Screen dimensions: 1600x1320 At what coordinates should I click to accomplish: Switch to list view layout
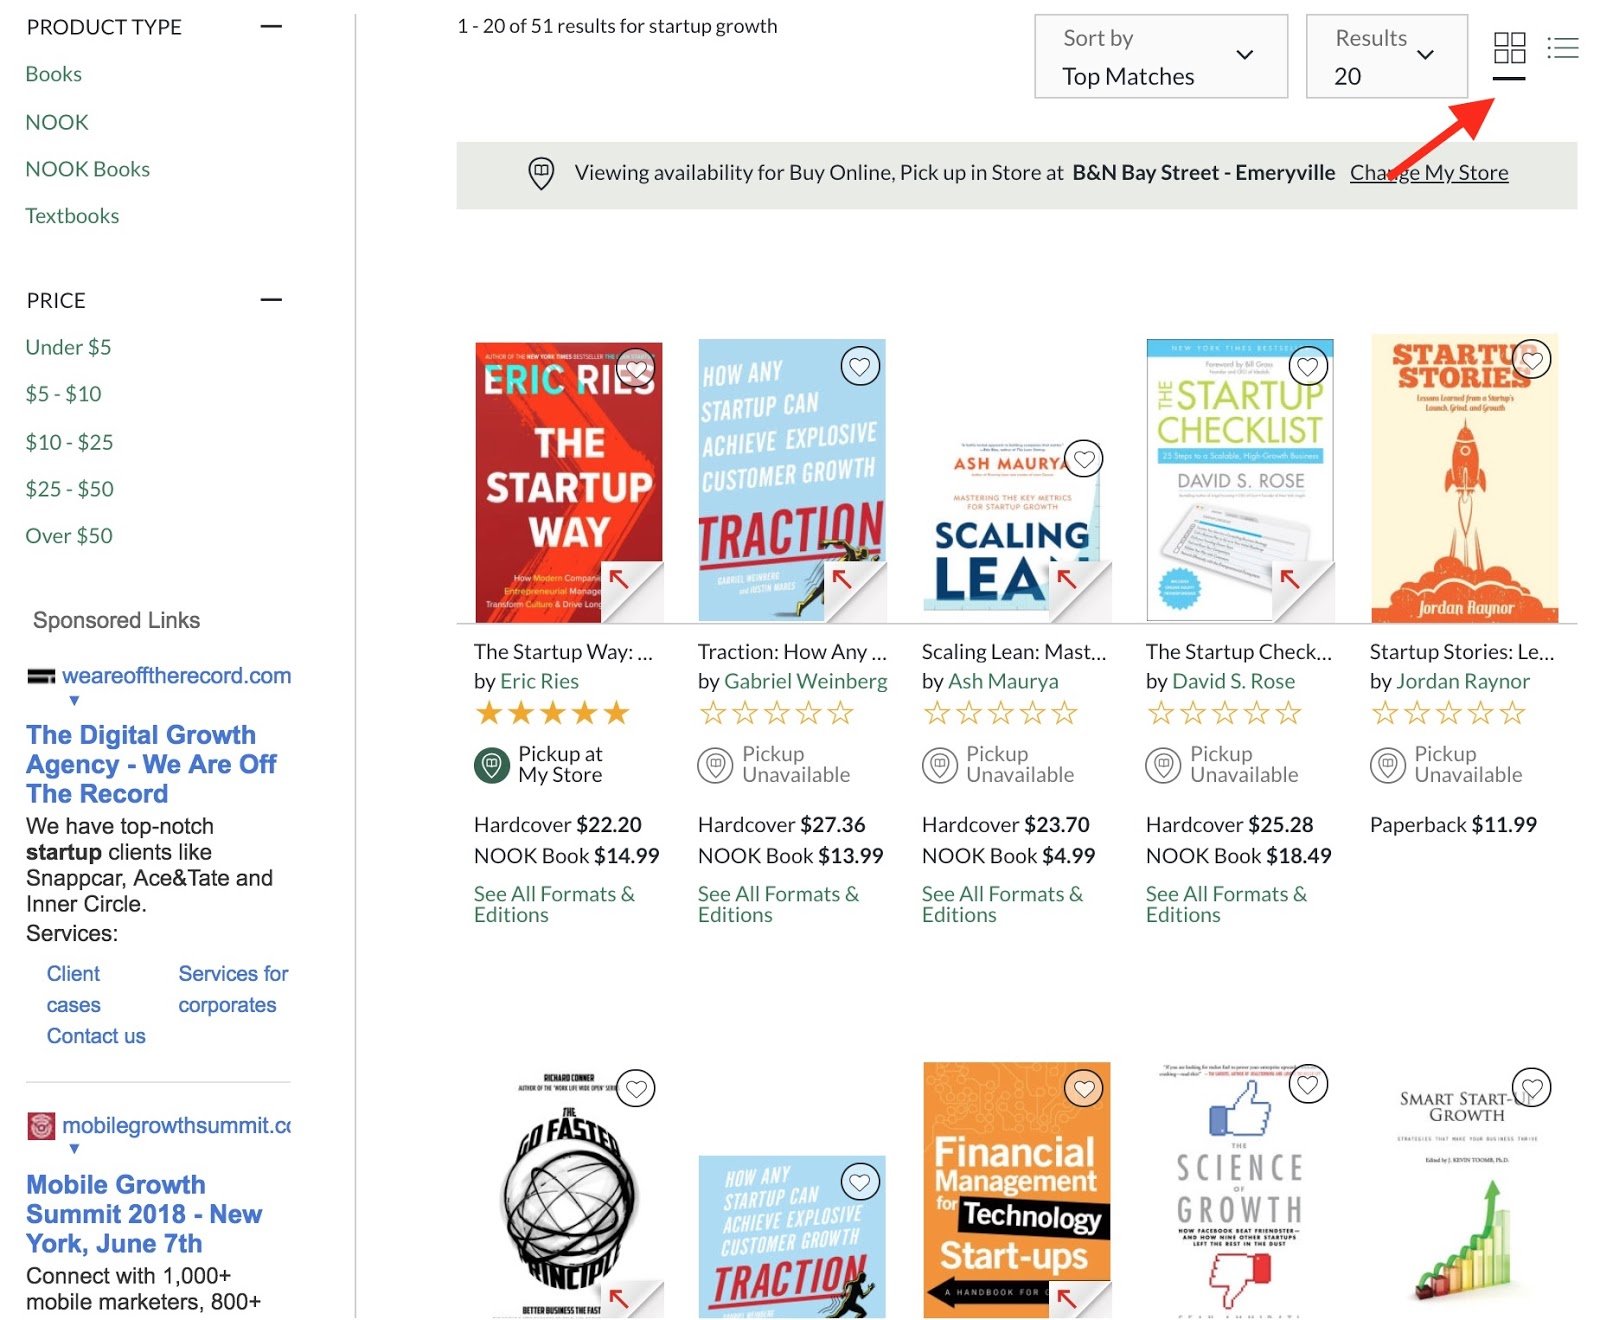click(1562, 48)
